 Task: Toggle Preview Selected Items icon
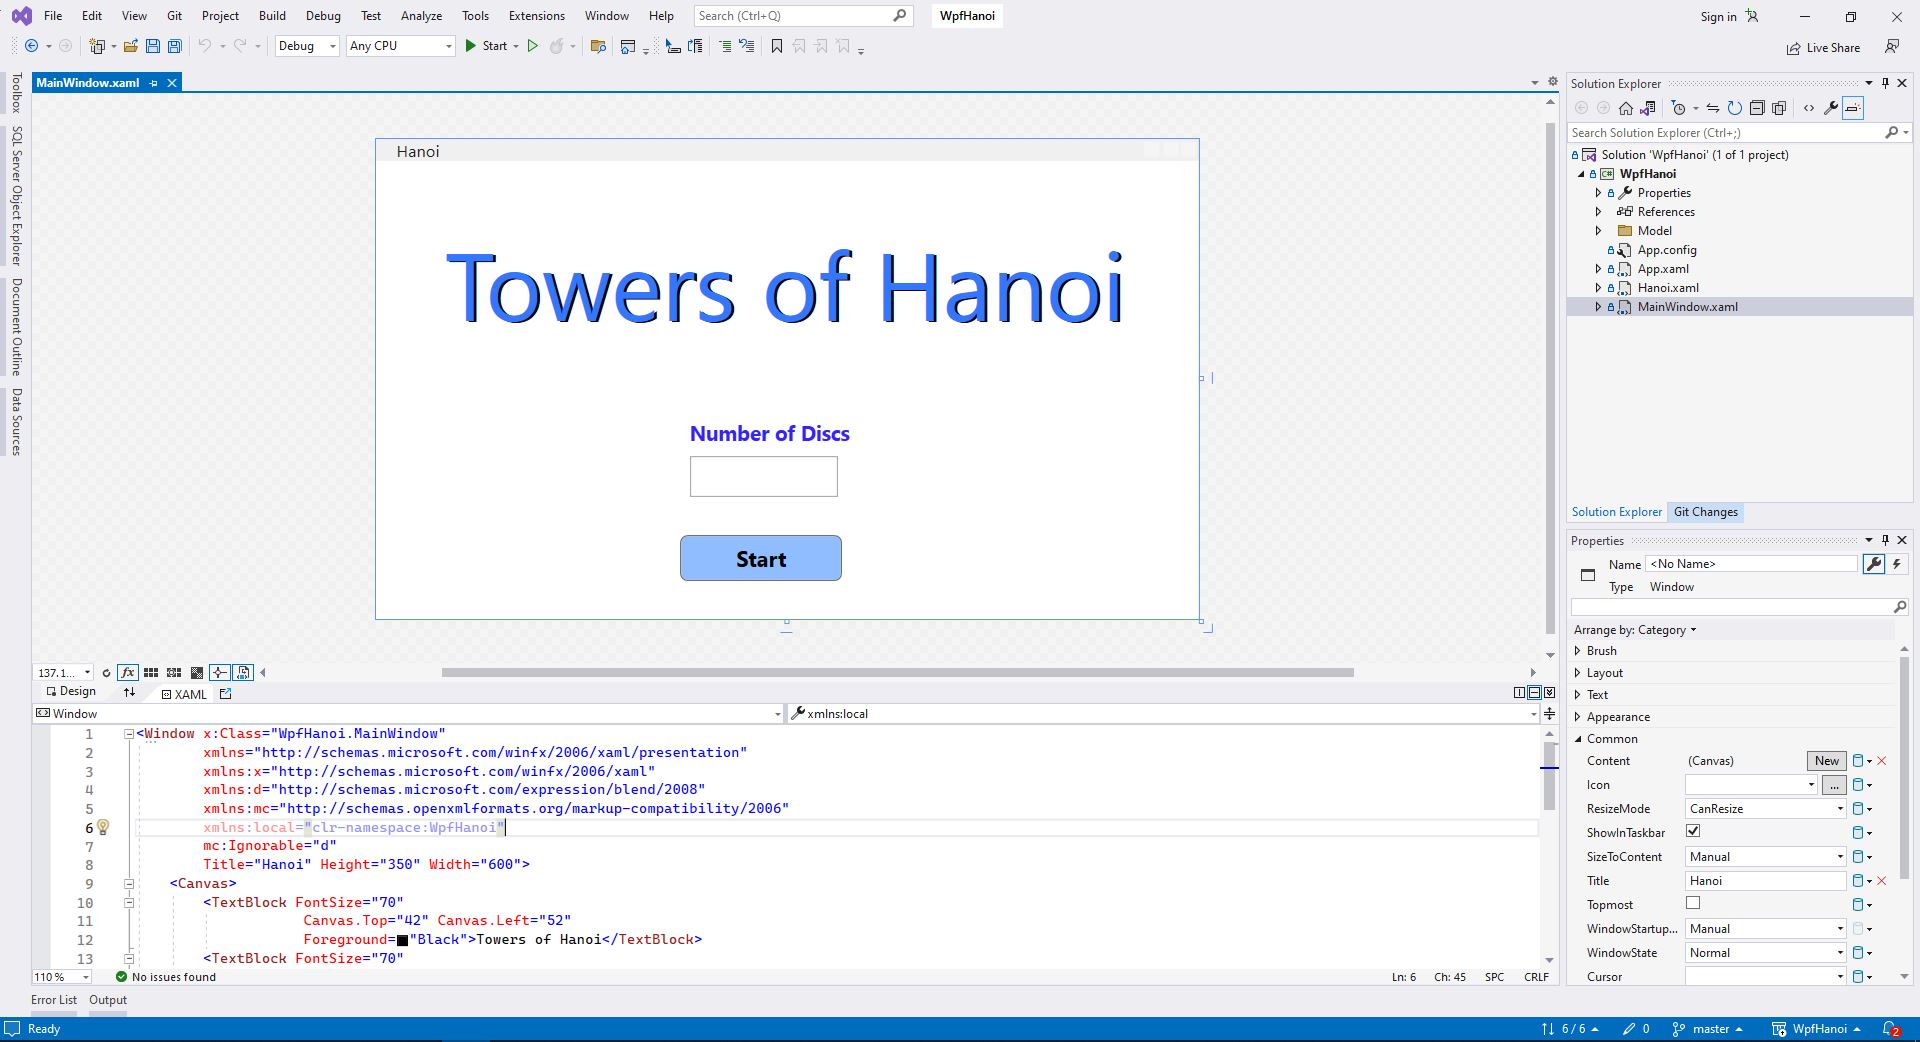pyautogui.click(x=1853, y=108)
